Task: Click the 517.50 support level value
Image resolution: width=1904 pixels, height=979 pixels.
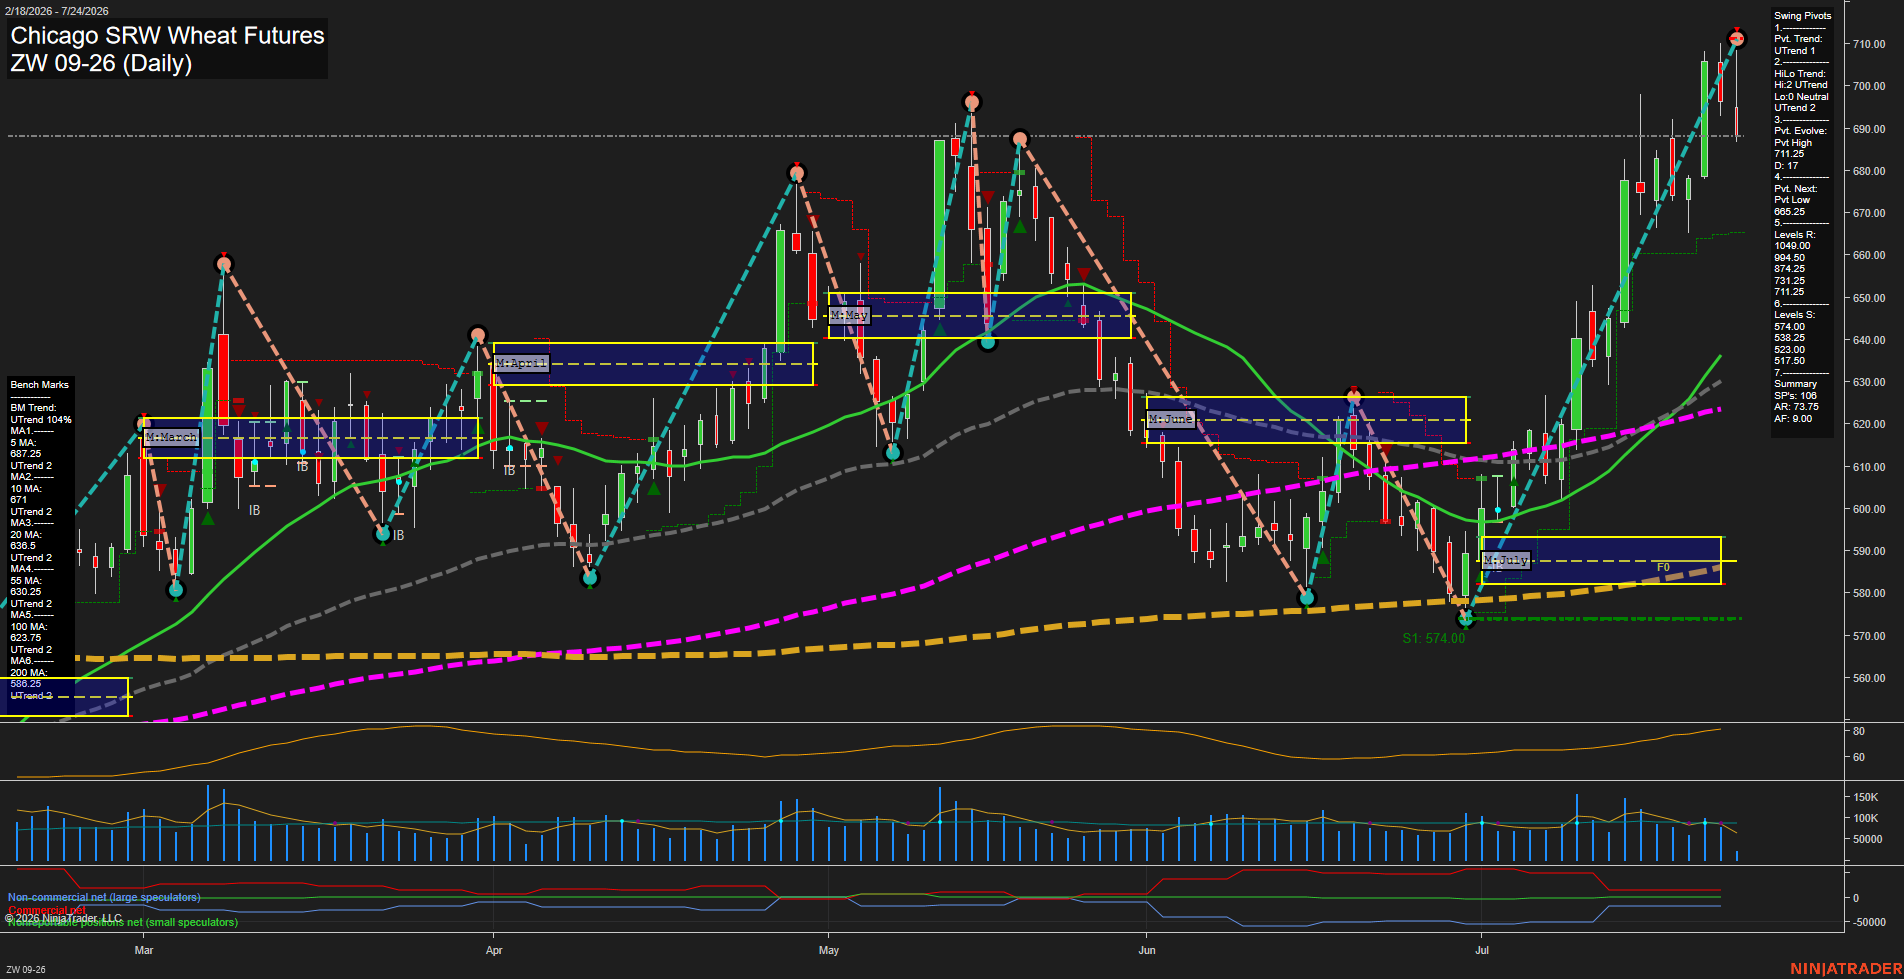Action: 1790,361
